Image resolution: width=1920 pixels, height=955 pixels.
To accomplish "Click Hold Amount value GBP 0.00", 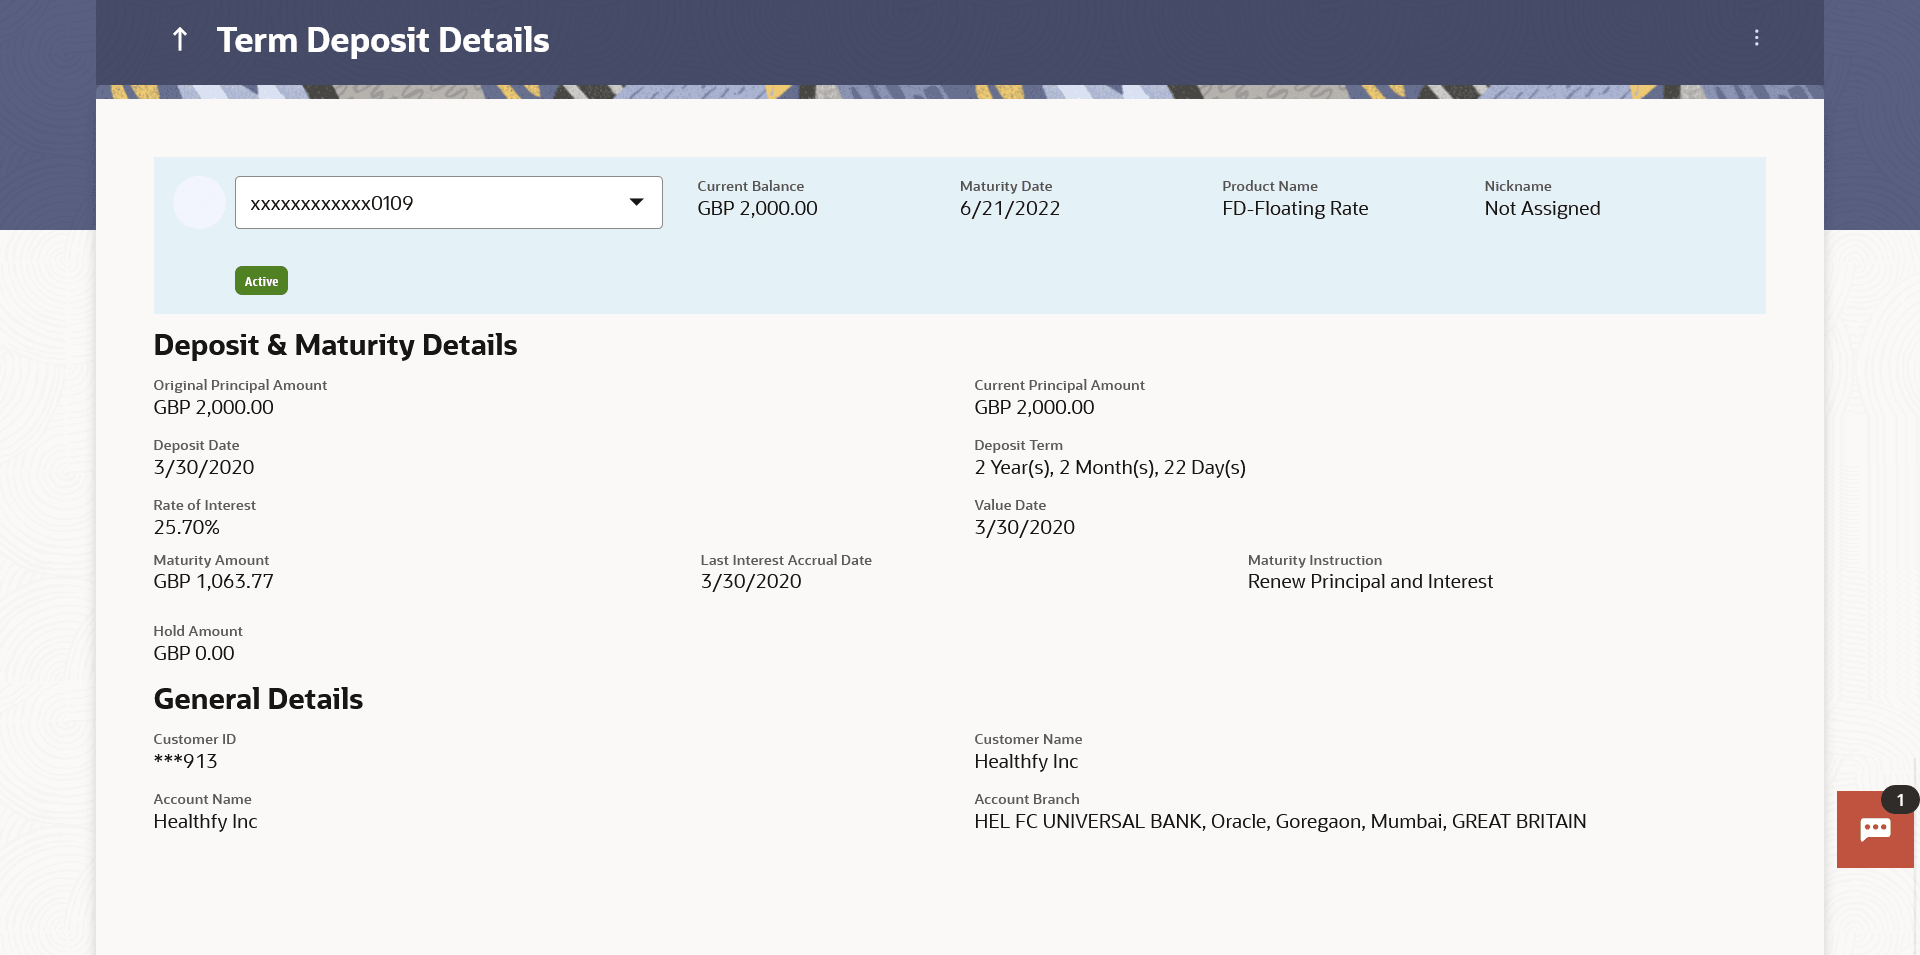I will pyautogui.click(x=194, y=653).
